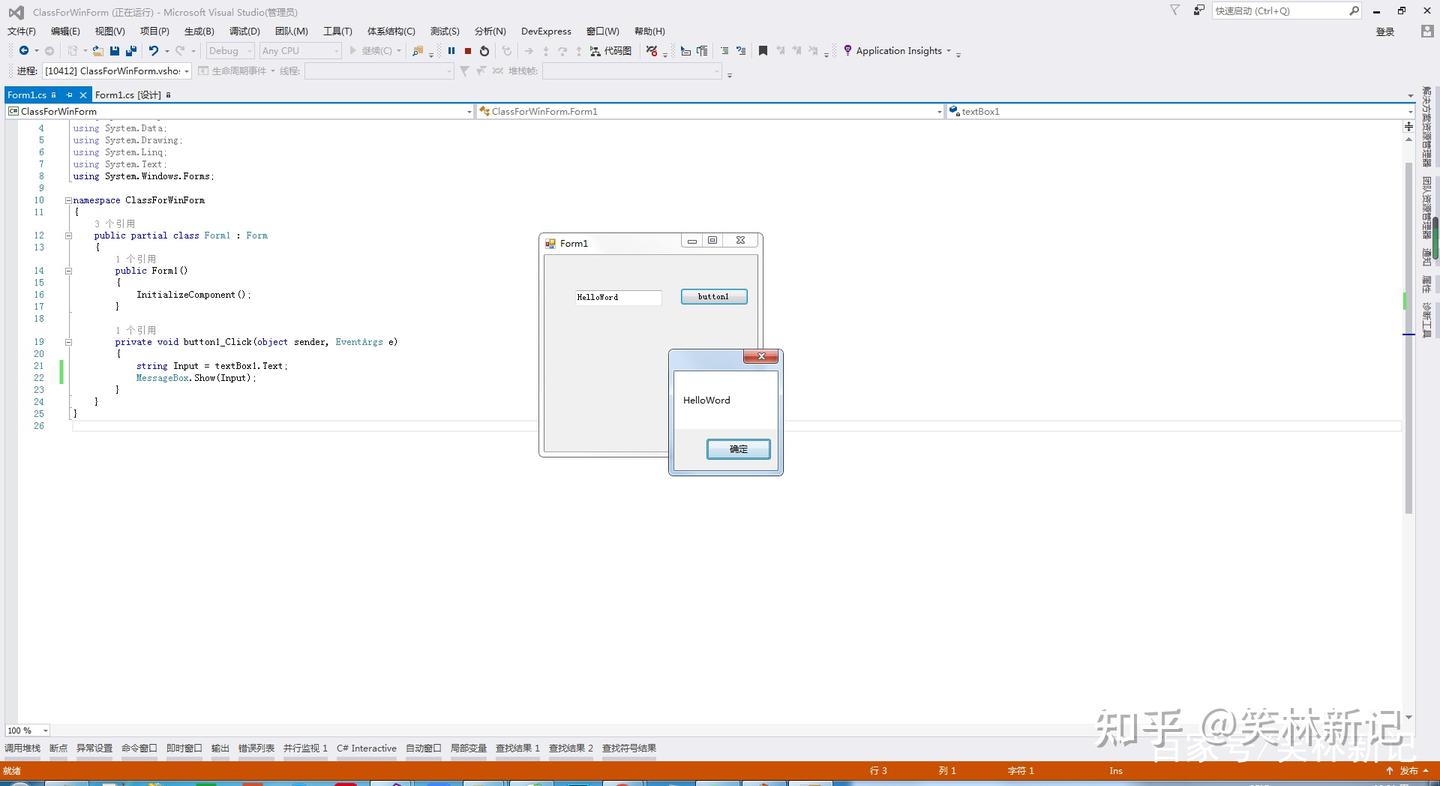Screen dimensions: 1440x786
Task: Open the 调试(D) debug menu
Action: (x=244, y=31)
